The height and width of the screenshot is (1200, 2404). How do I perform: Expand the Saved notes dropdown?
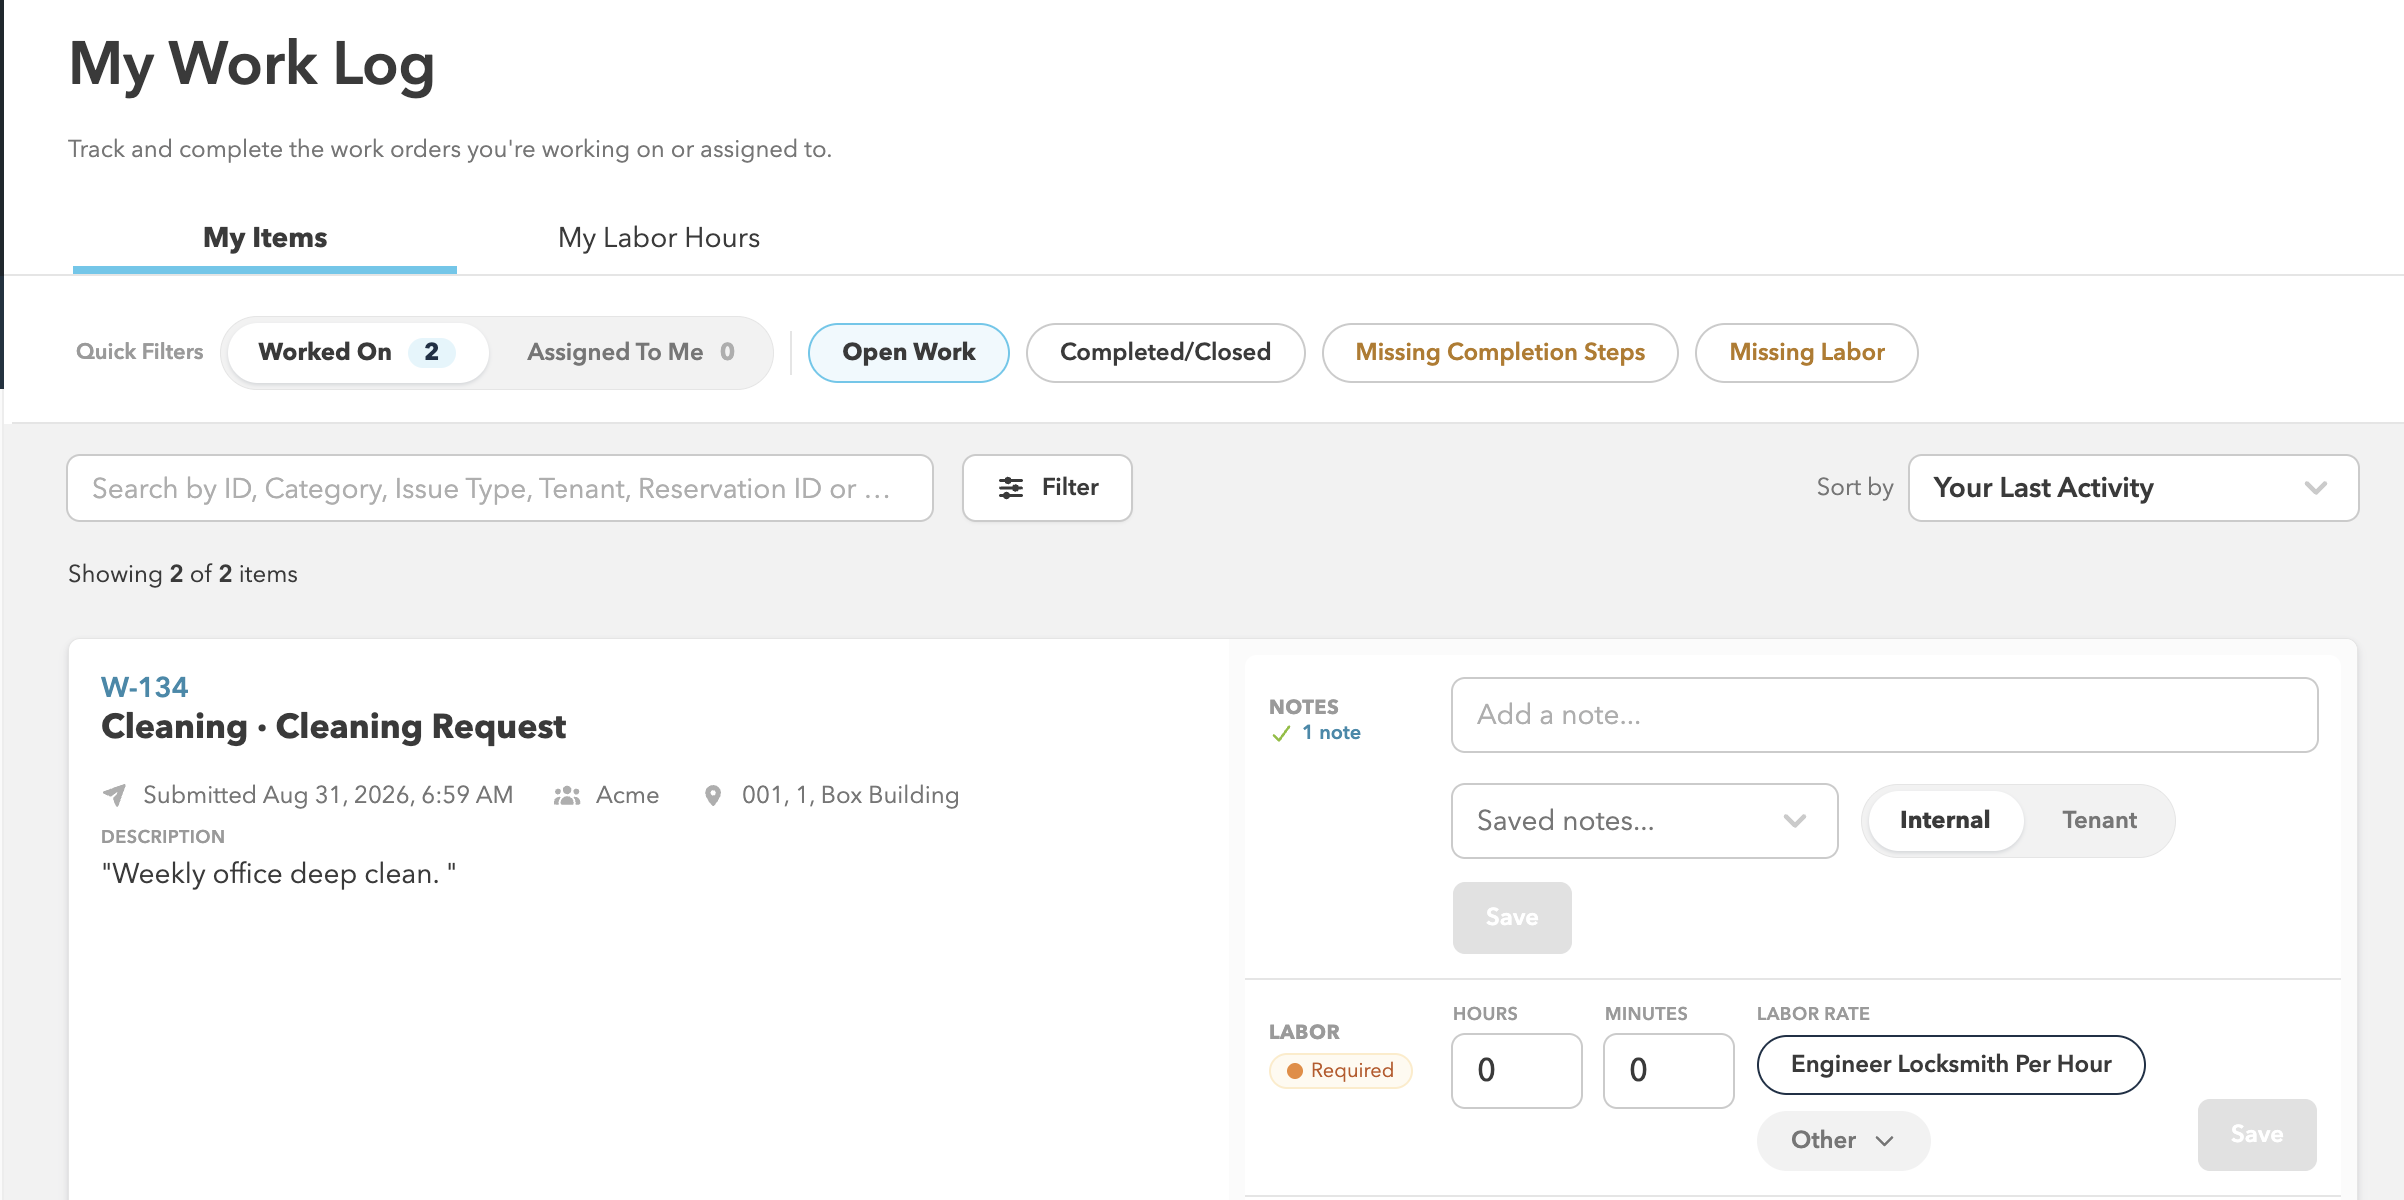click(1644, 821)
